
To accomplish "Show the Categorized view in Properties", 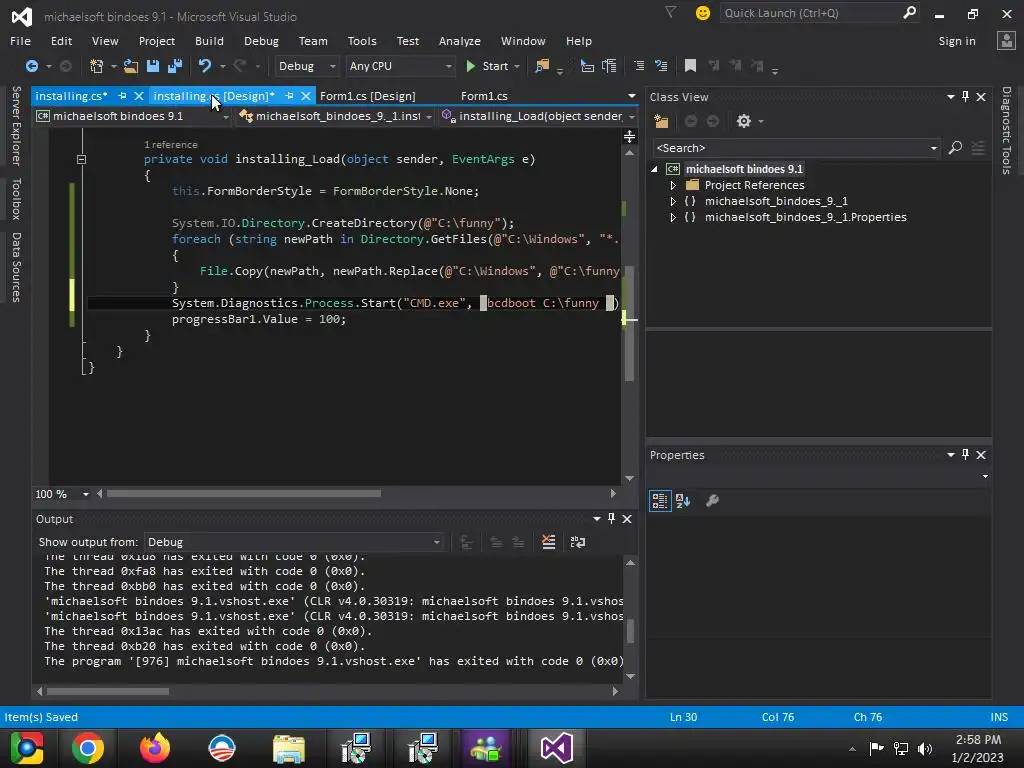I will (660, 501).
